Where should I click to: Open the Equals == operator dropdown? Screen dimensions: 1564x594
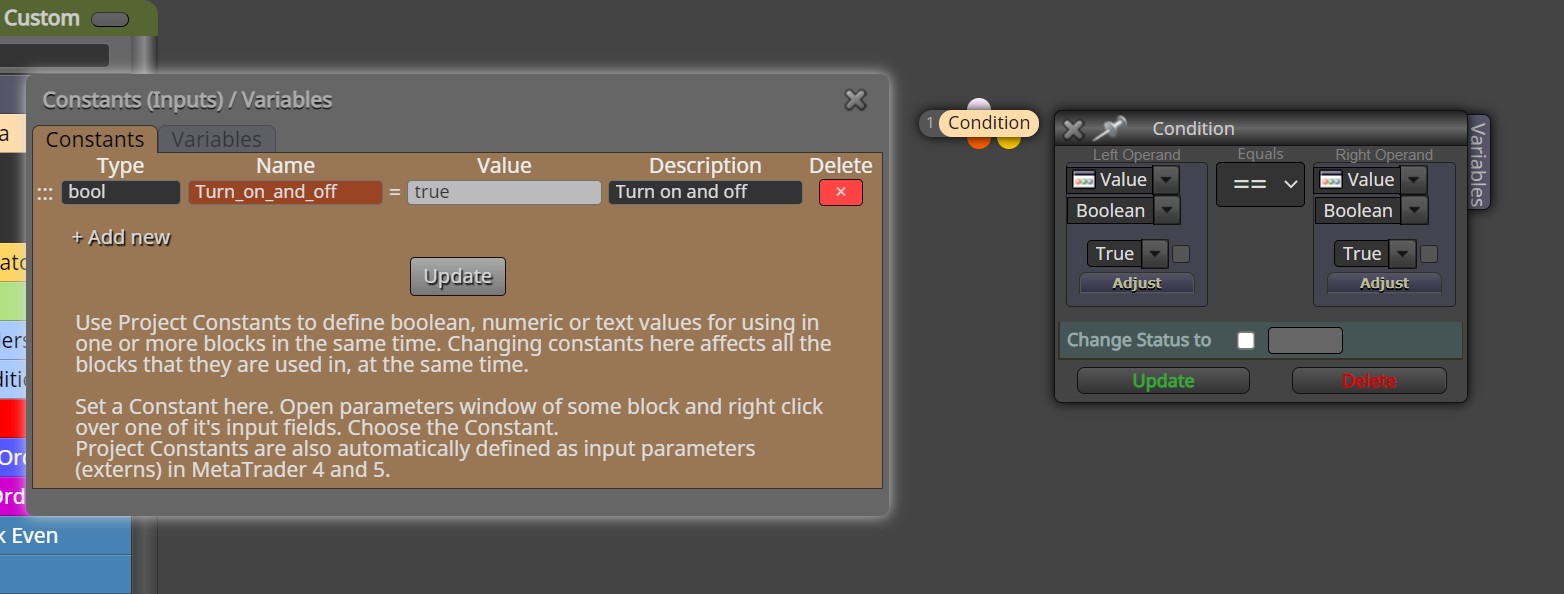[1260, 184]
